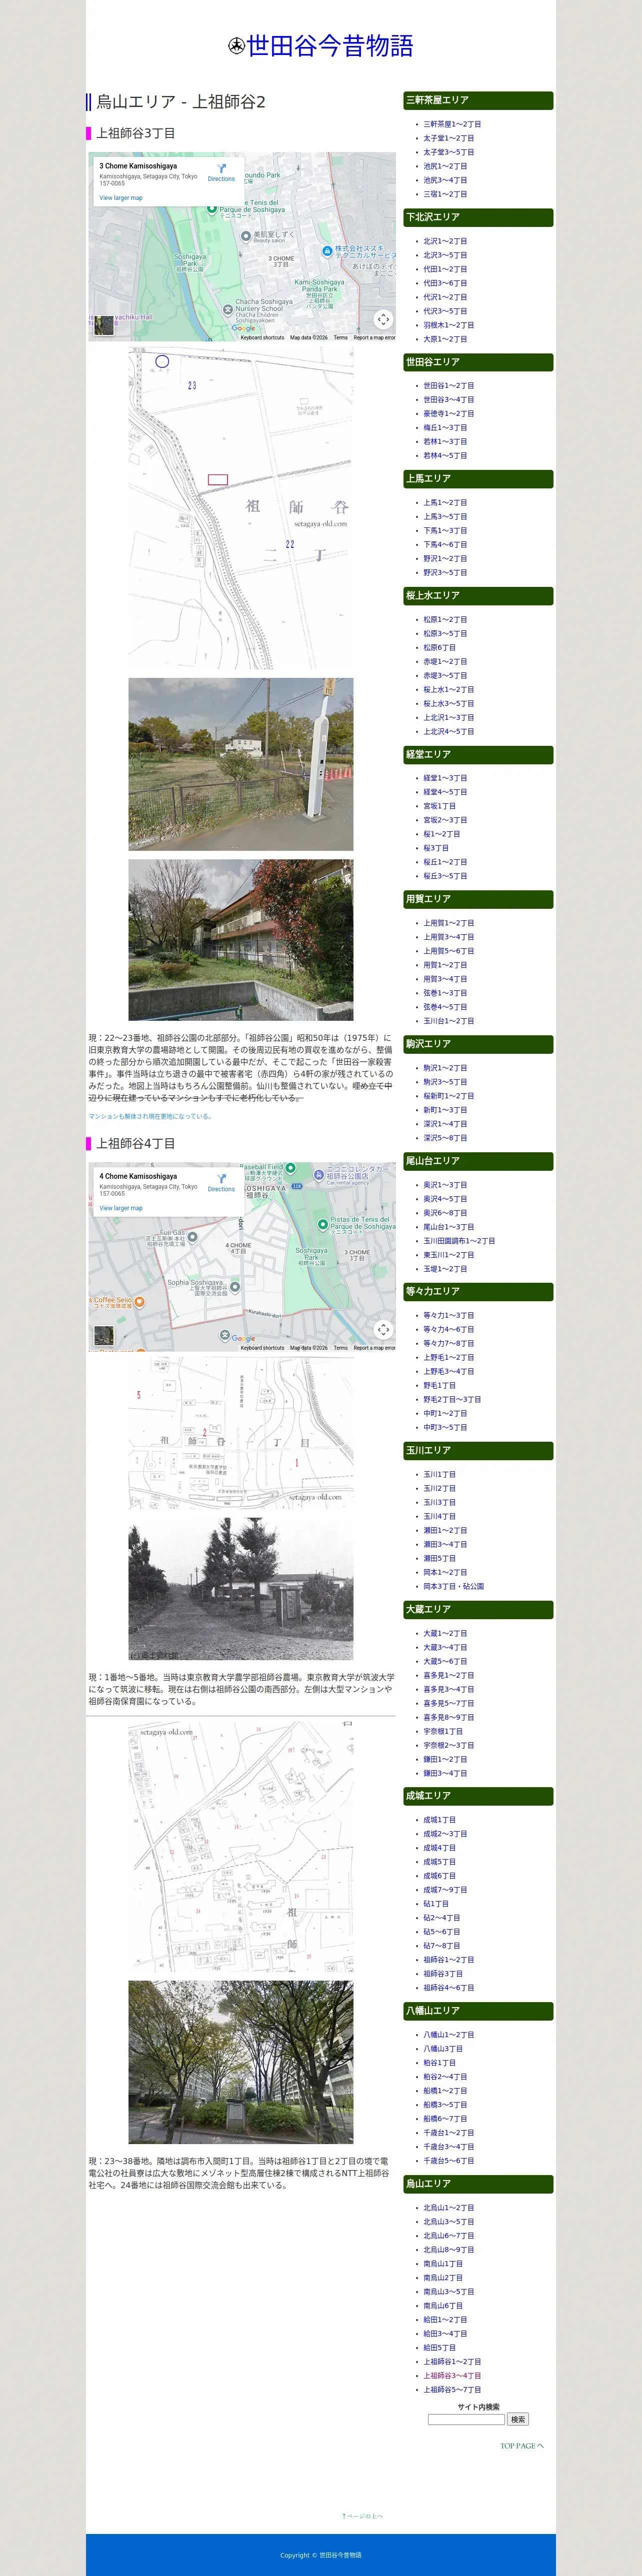This screenshot has width=642, height=2576.
Task: Open sidebar link 北烏山8〜9丁目
Action: (449, 2250)
